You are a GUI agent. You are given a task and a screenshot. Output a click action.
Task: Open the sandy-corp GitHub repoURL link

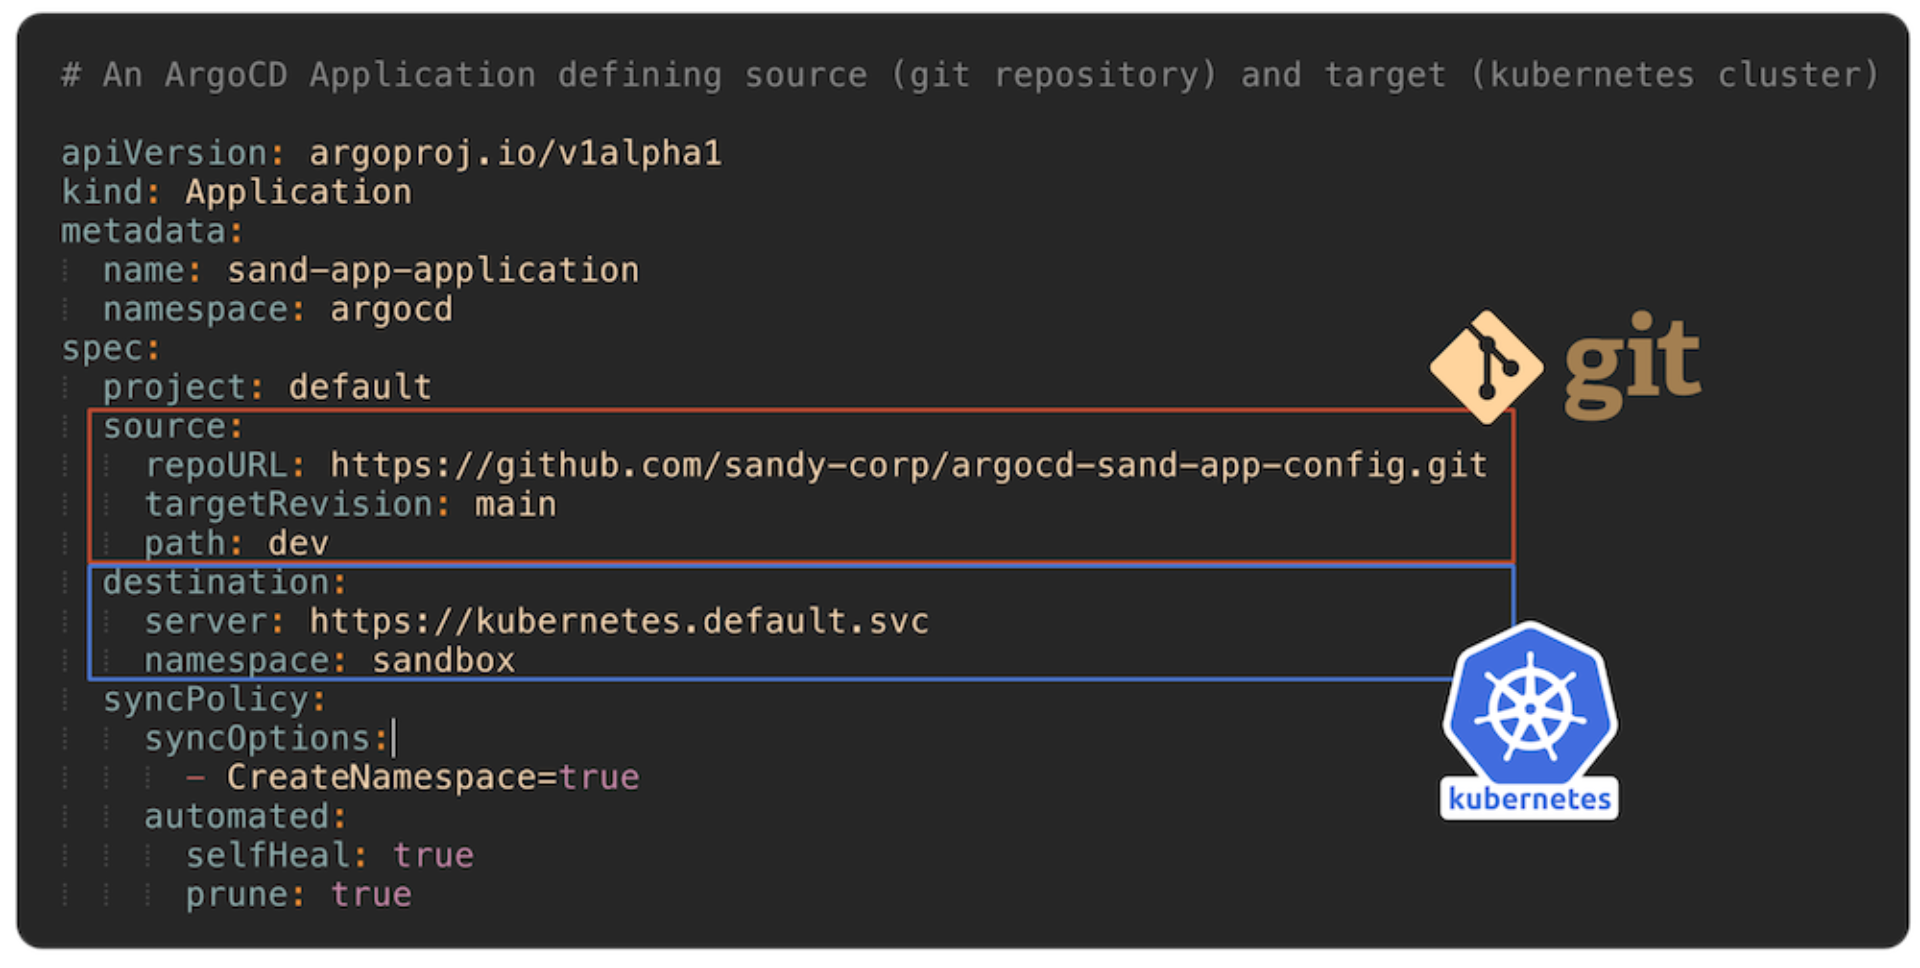(908, 465)
